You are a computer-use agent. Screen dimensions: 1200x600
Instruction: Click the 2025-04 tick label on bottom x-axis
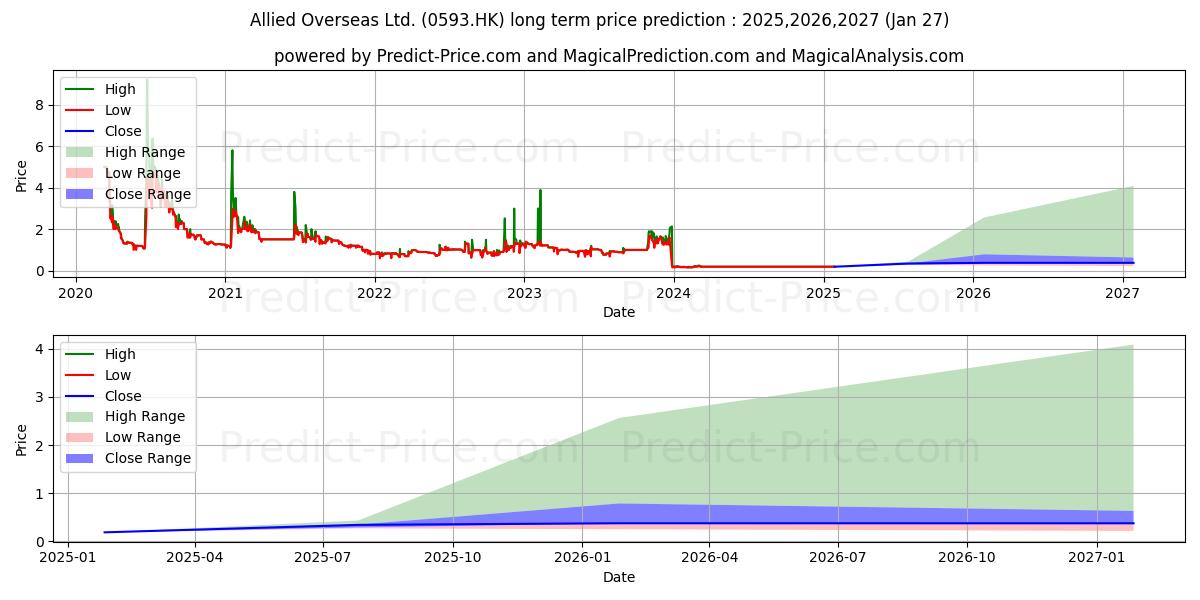point(195,558)
